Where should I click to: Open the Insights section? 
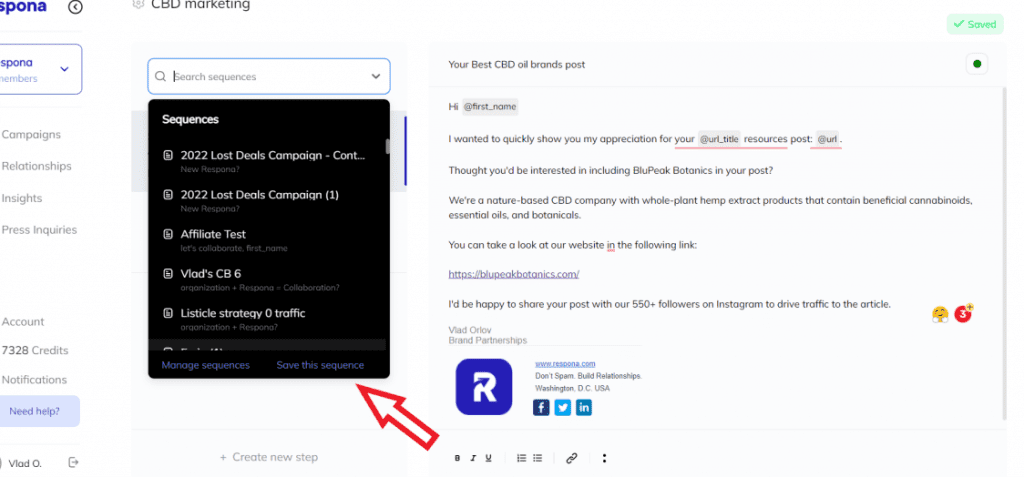(22, 198)
